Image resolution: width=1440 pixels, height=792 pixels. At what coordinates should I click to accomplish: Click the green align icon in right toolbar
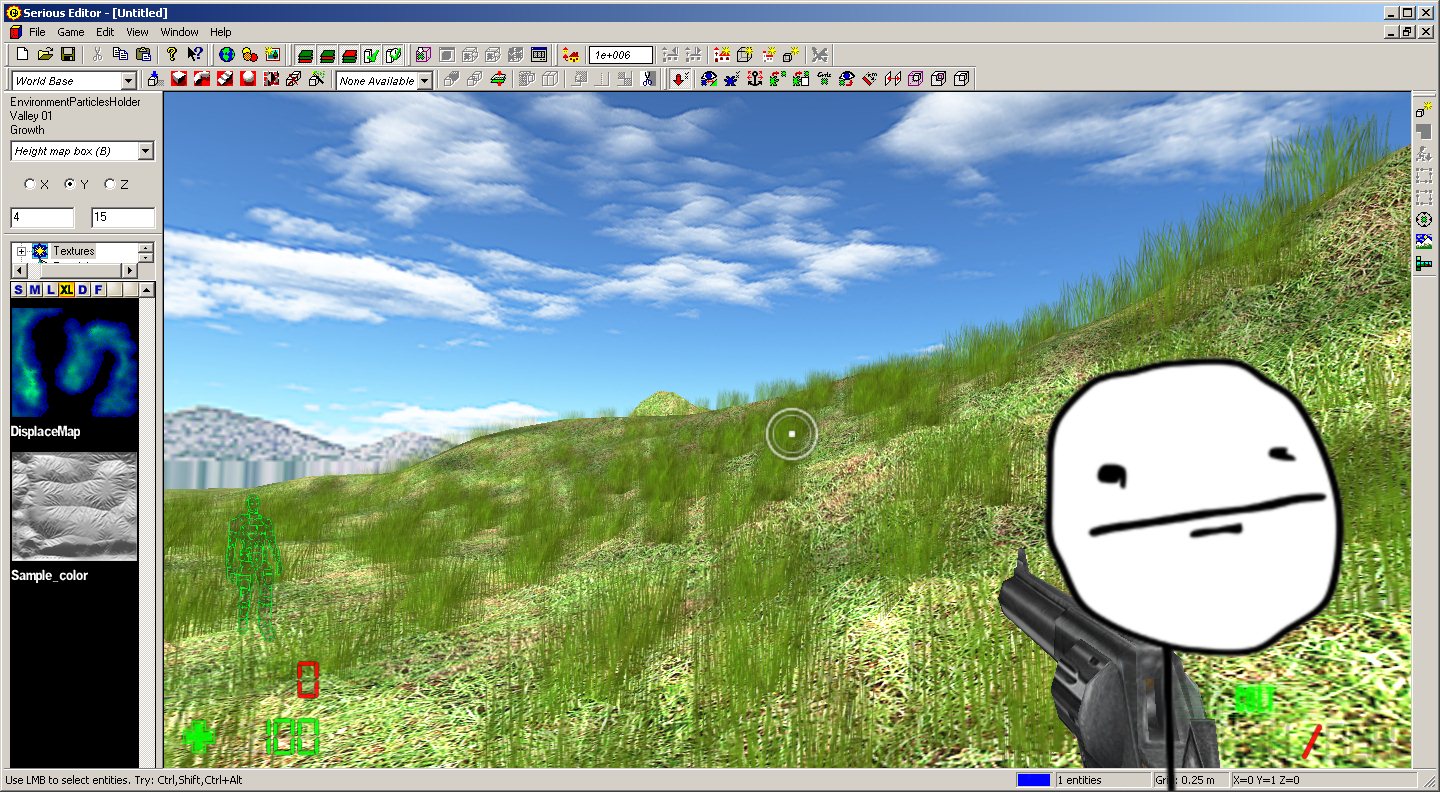pyautogui.click(x=1424, y=264)
